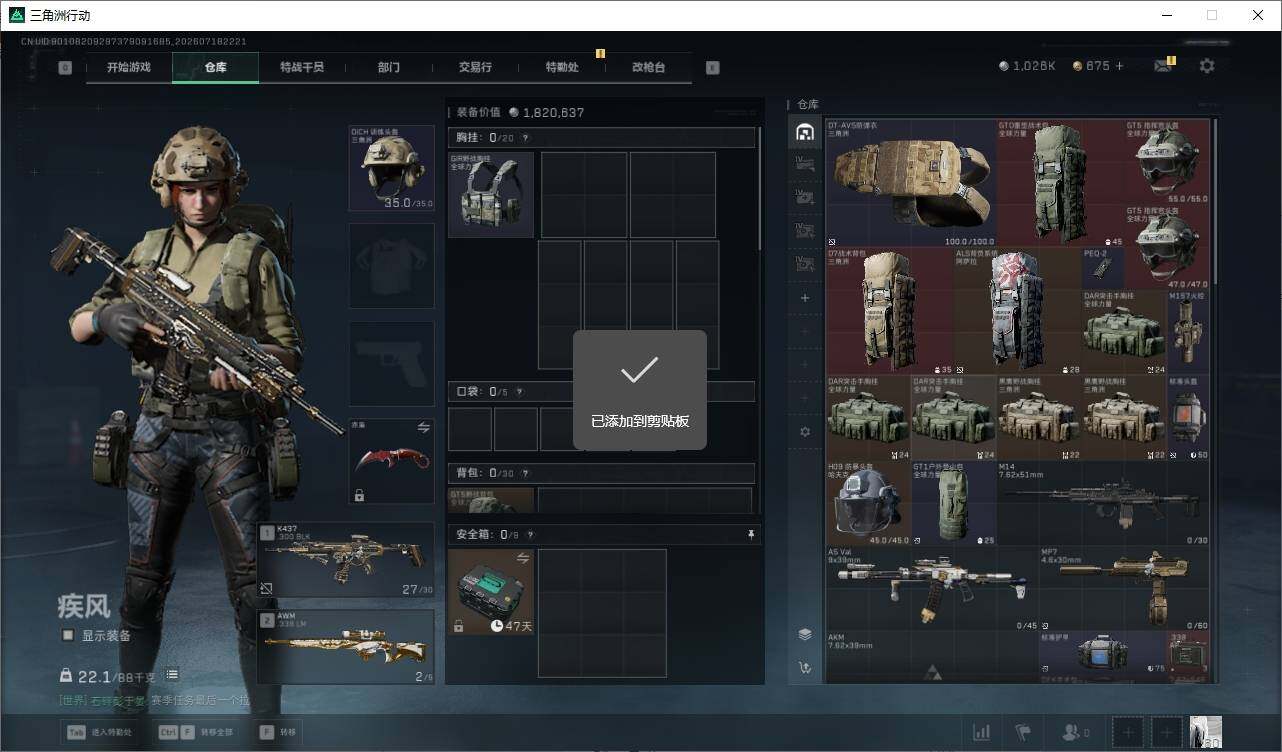The height and width of the screenshot is (752, 1282).
Task: Click the Tab 进入特勤处 button
Action: (99, 732)
